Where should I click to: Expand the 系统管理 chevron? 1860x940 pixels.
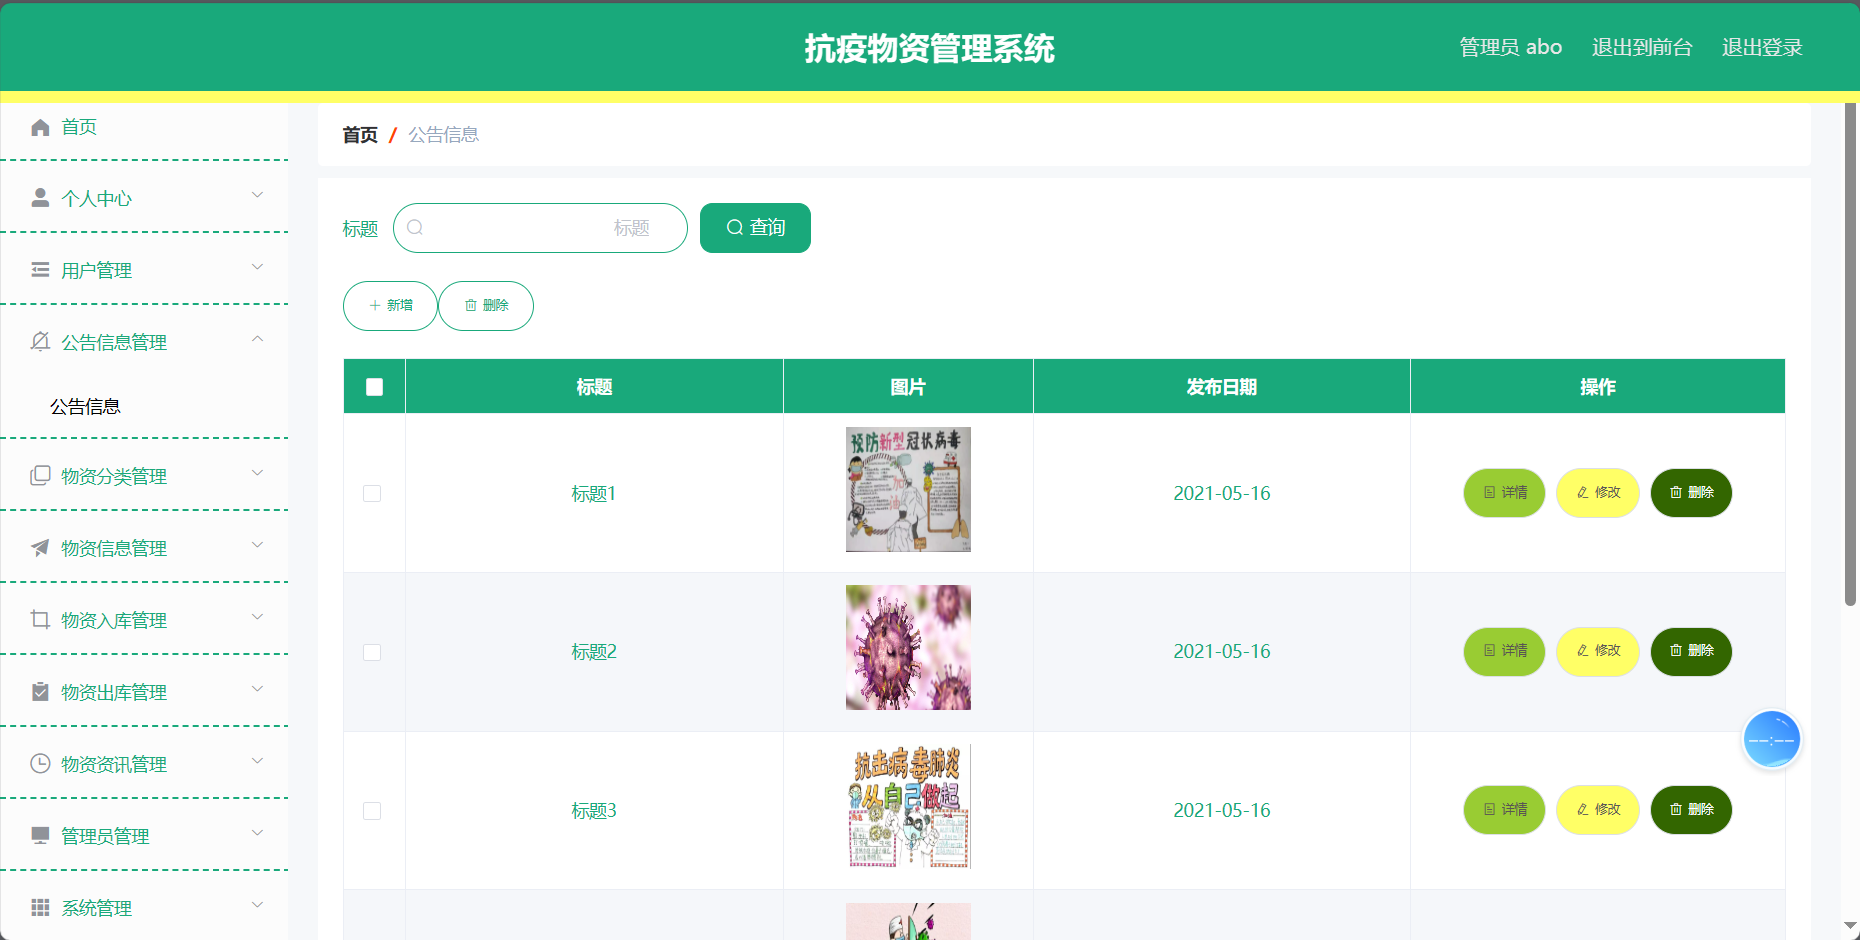point(257,906)
